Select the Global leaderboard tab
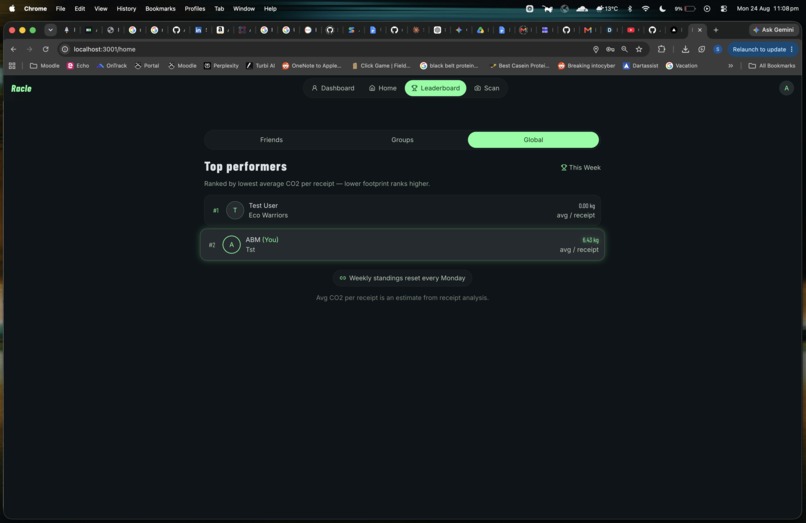This screenshot has height=523, width=806. click(x=533, y=140)
